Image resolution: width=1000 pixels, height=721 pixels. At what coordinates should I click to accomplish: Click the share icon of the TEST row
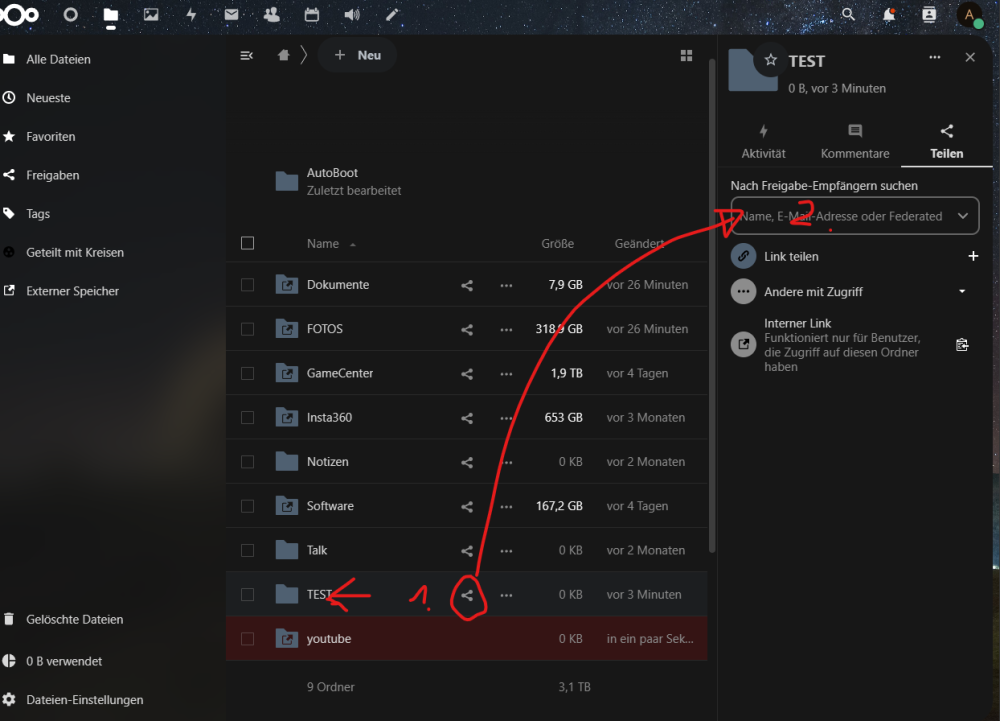(x=467, y=595)
